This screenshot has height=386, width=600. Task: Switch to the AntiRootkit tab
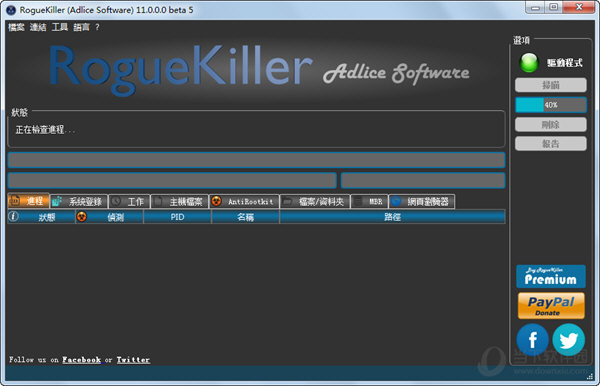244,202
